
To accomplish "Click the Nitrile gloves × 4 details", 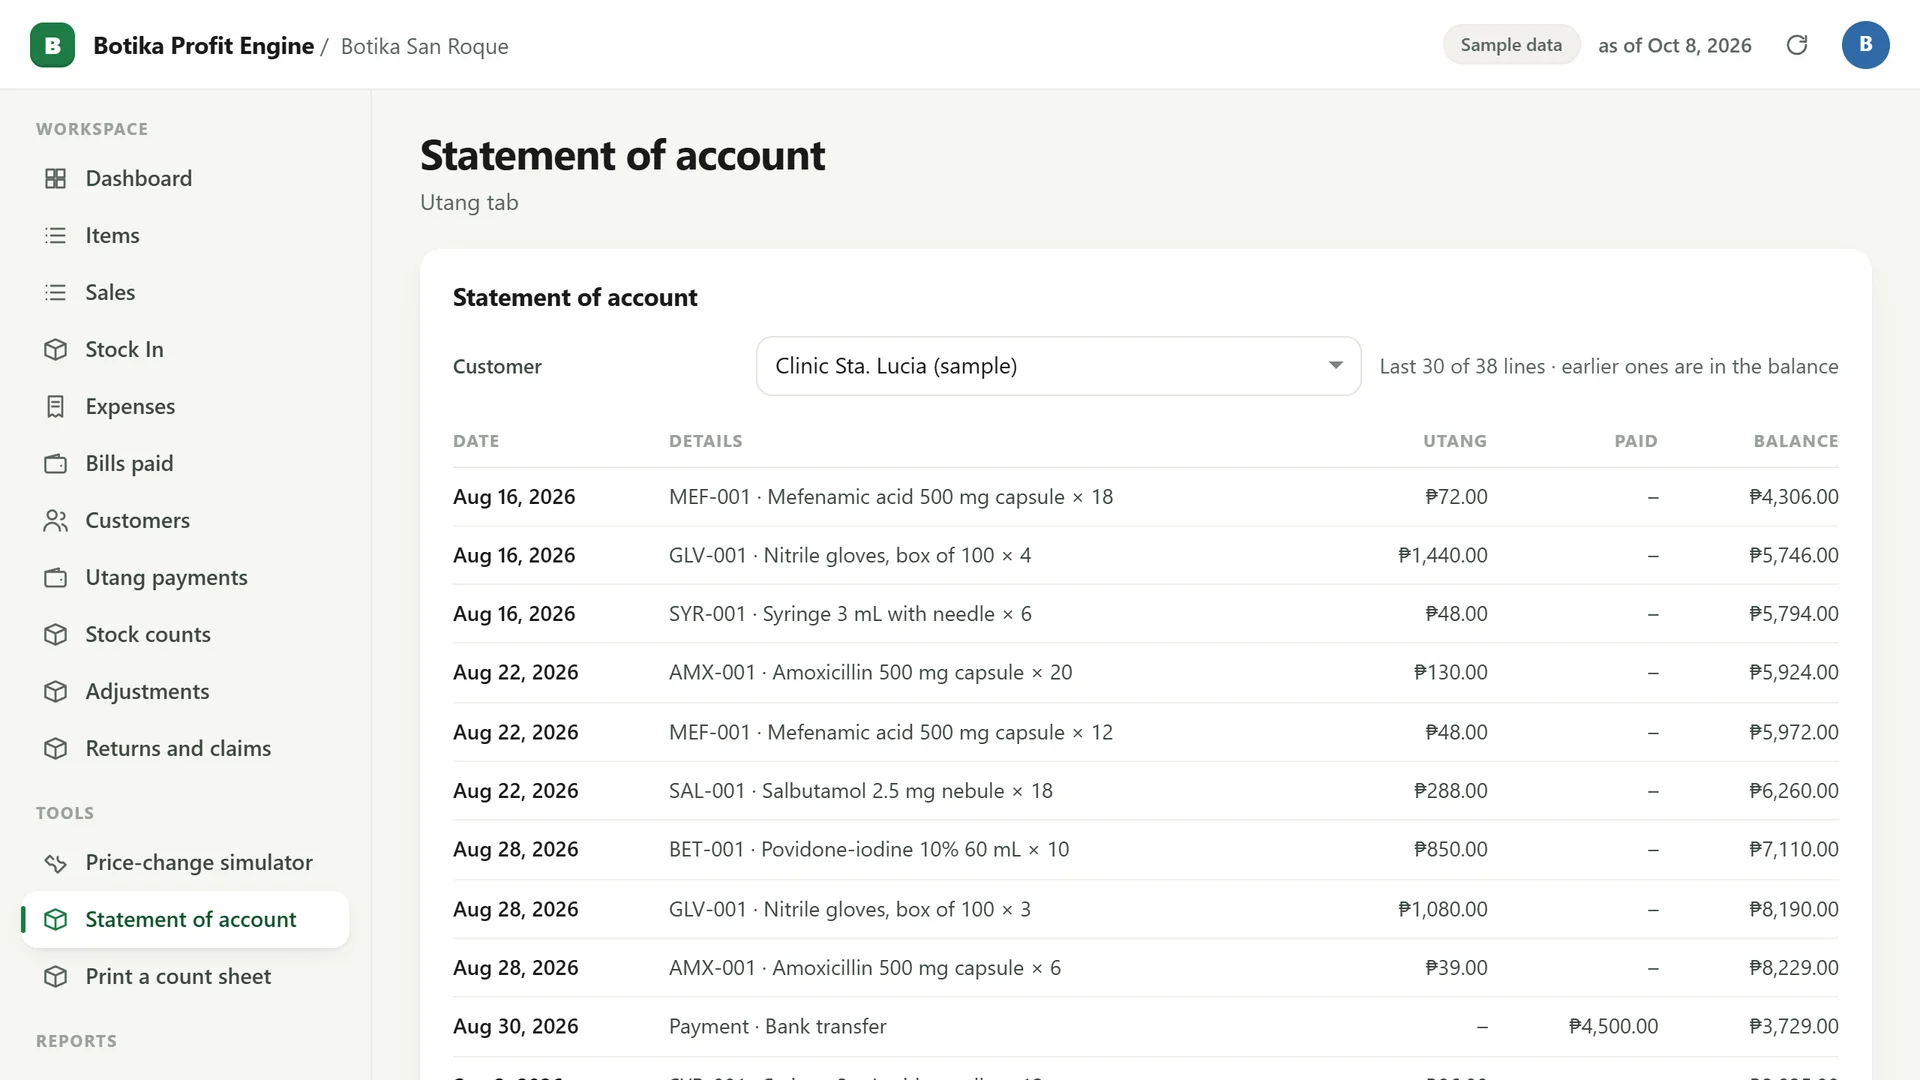I will (x=850, y=555).
